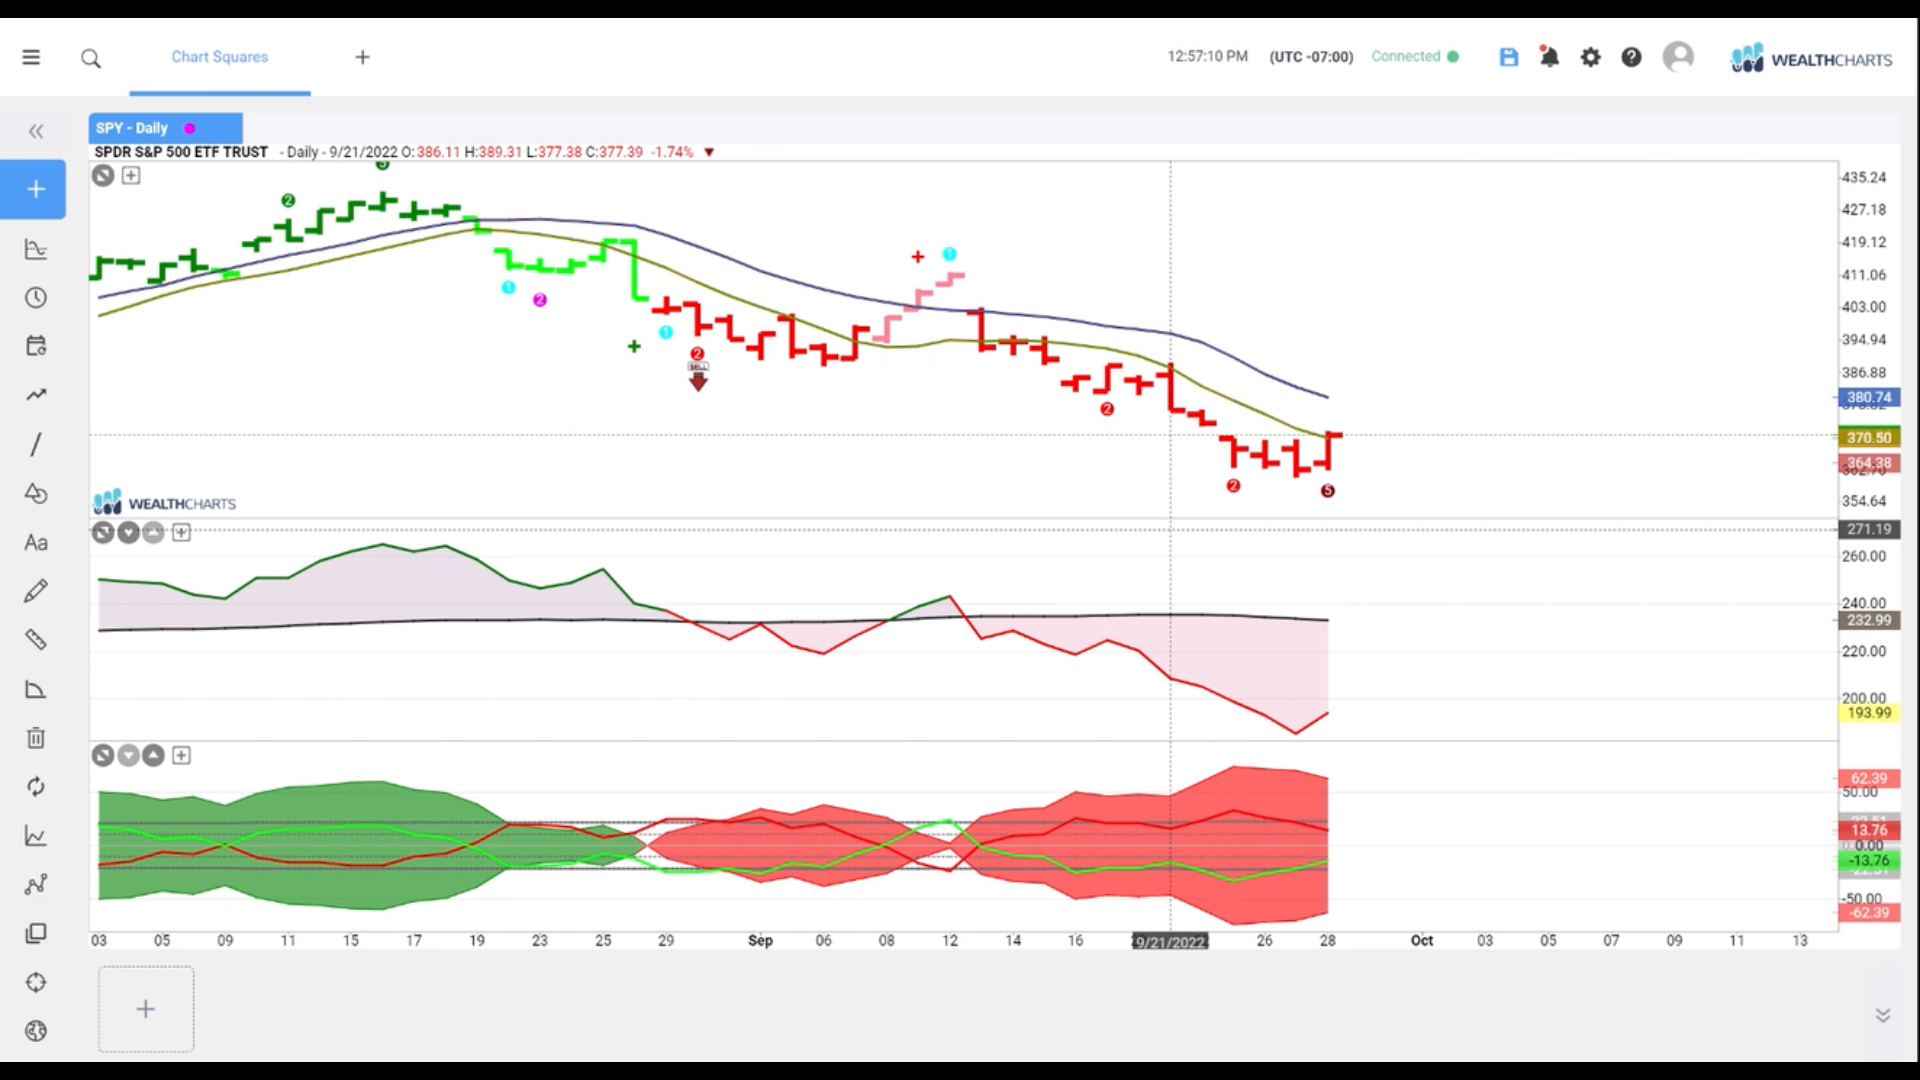Click the refresh cycle icon in sidebar
Image resolution: width=1920 pixels, height=1080 pixels.
point(36,787)
